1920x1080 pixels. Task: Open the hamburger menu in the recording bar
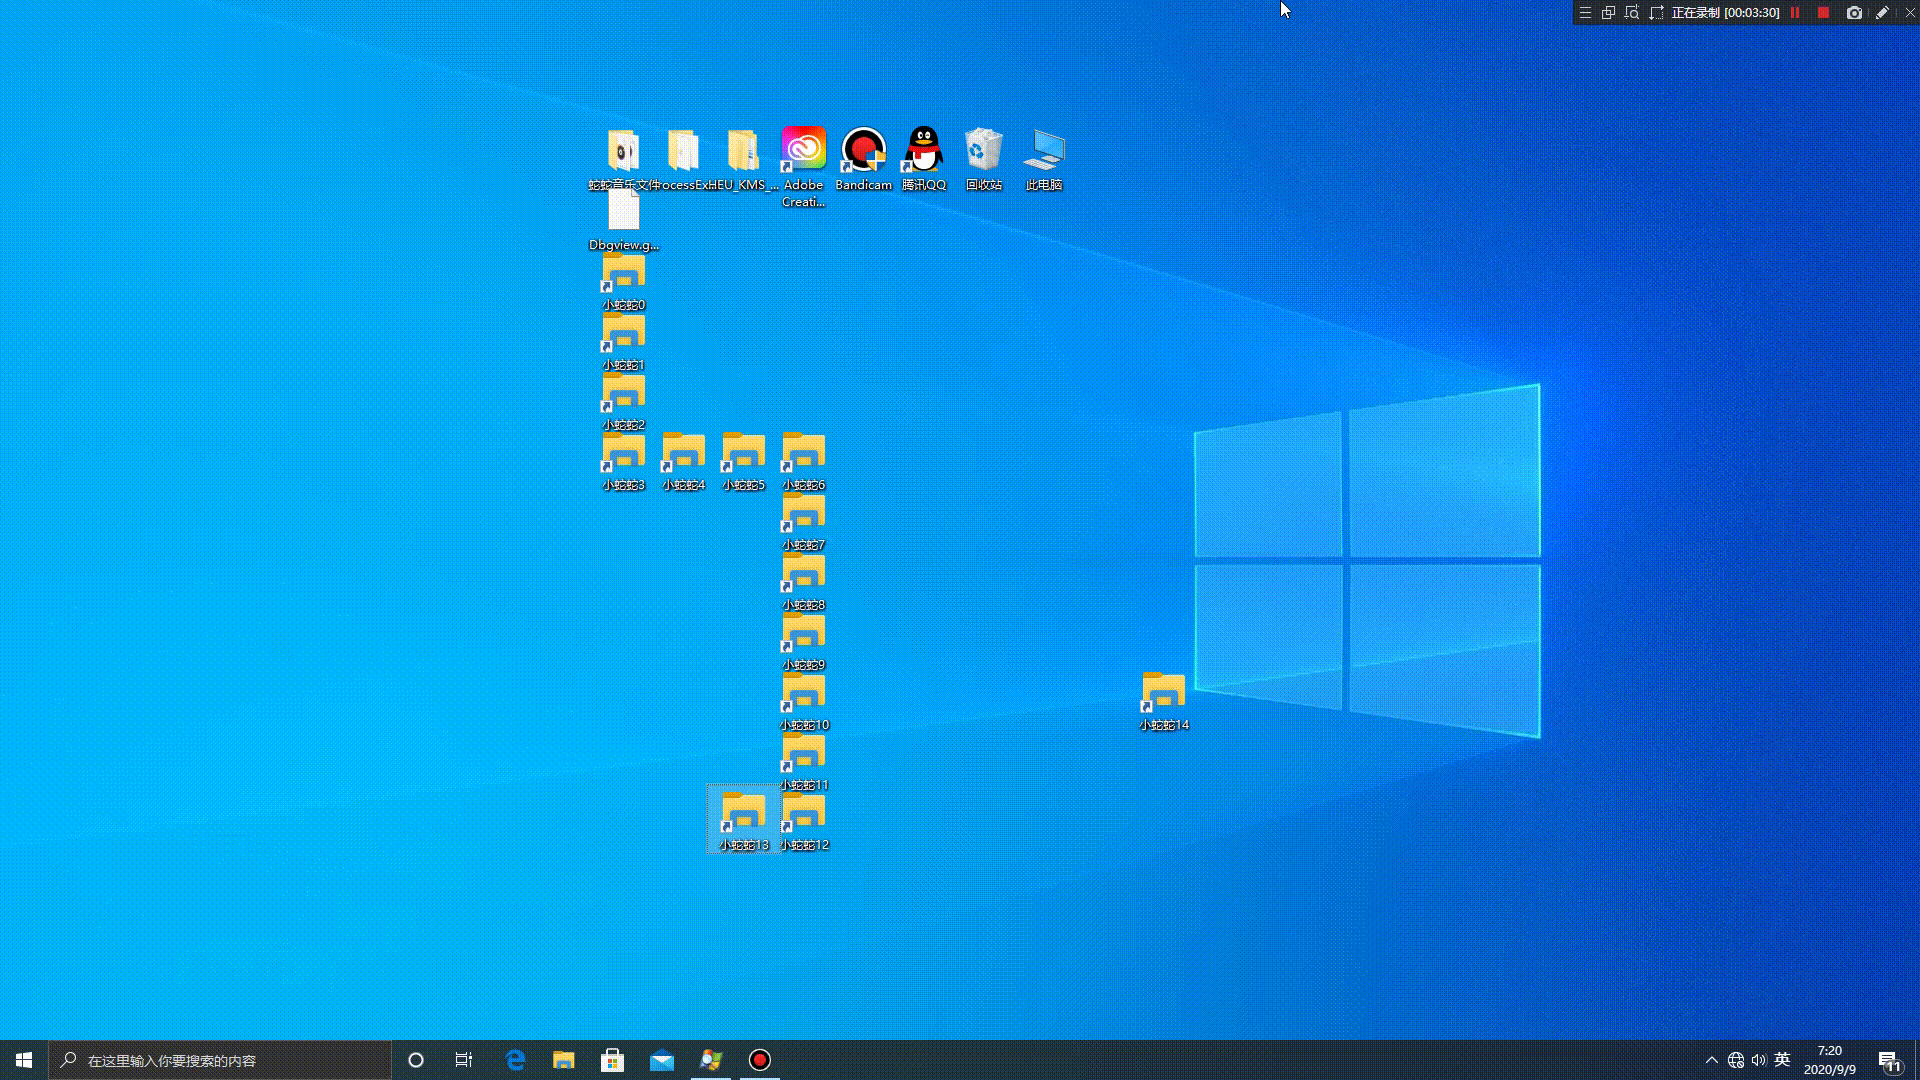(x=1585, y=13)
